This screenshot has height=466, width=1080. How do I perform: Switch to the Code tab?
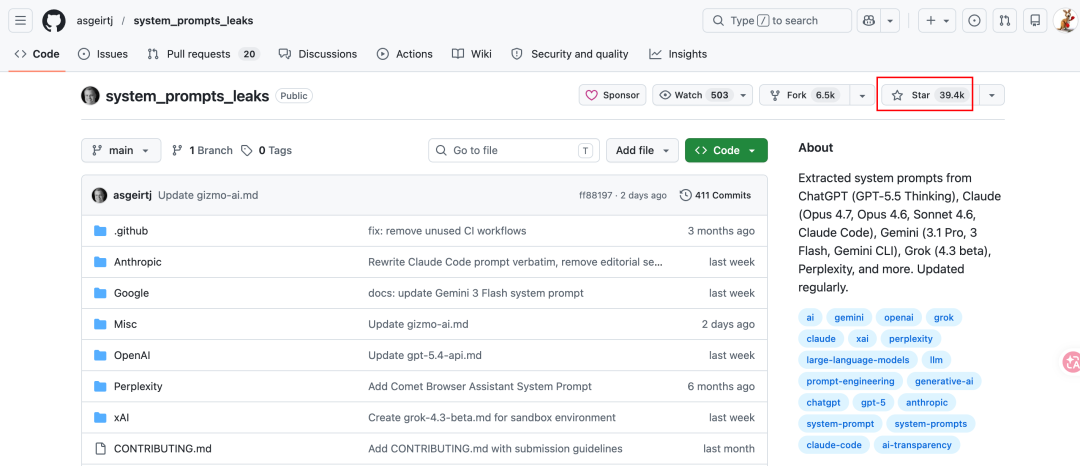[x=37, y=54]
